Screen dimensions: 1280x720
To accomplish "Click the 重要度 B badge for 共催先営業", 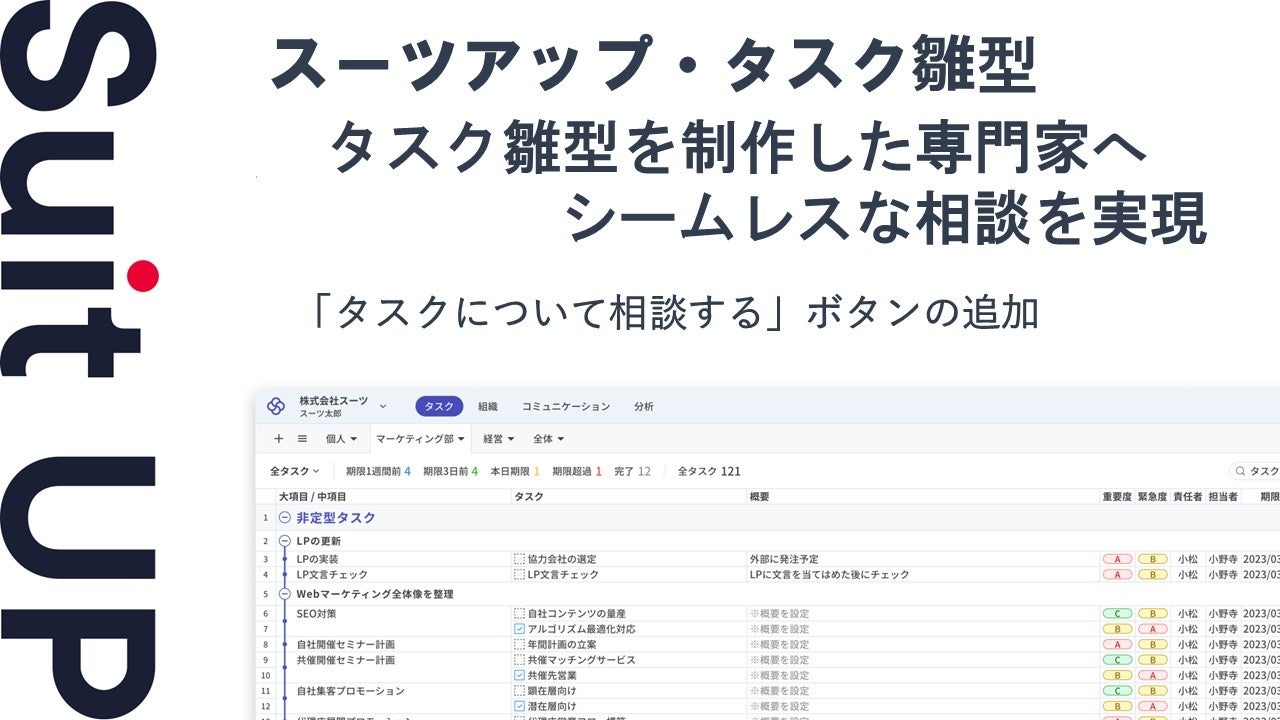I will click(x=1117, y=676).
